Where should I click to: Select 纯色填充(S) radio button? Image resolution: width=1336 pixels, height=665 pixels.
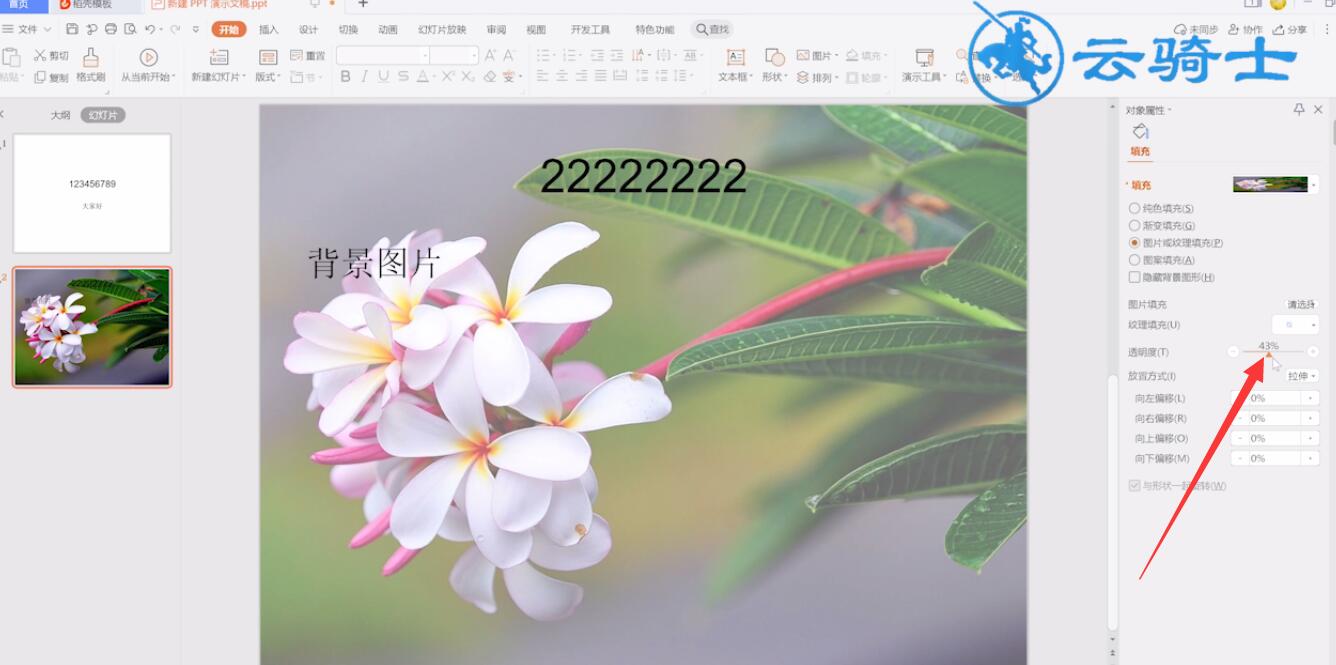[x=1134, y=208]
